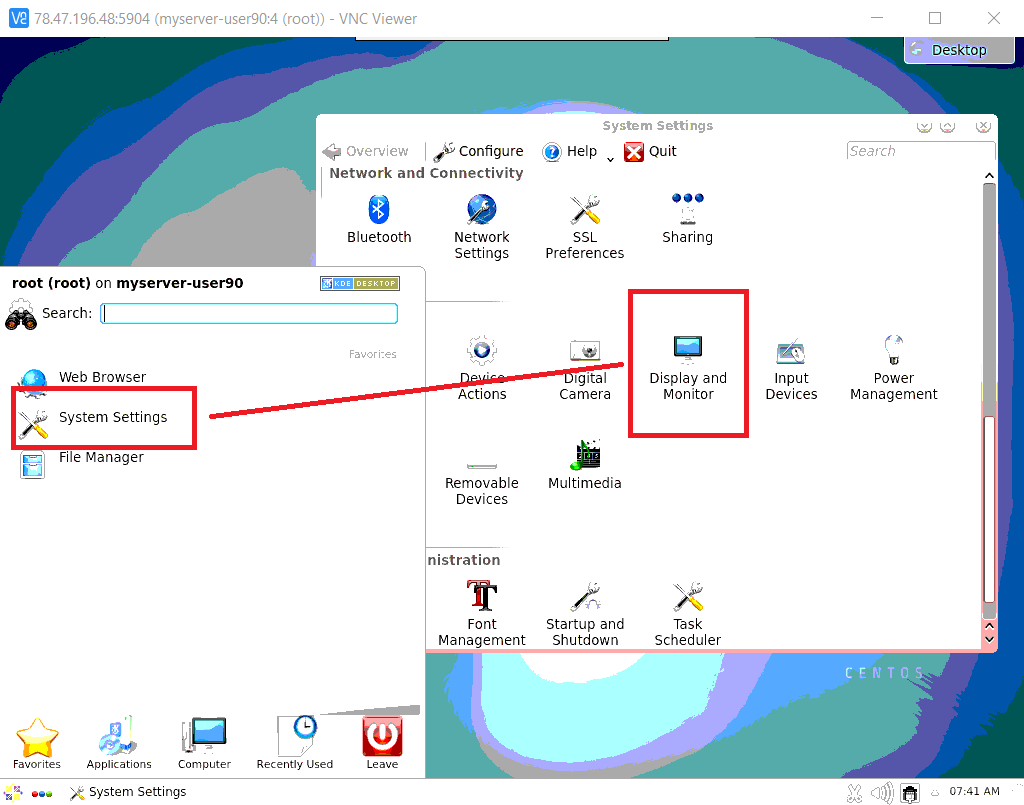Open File Manager from Favorites list

pyautogui.click(x=101, y=458)
